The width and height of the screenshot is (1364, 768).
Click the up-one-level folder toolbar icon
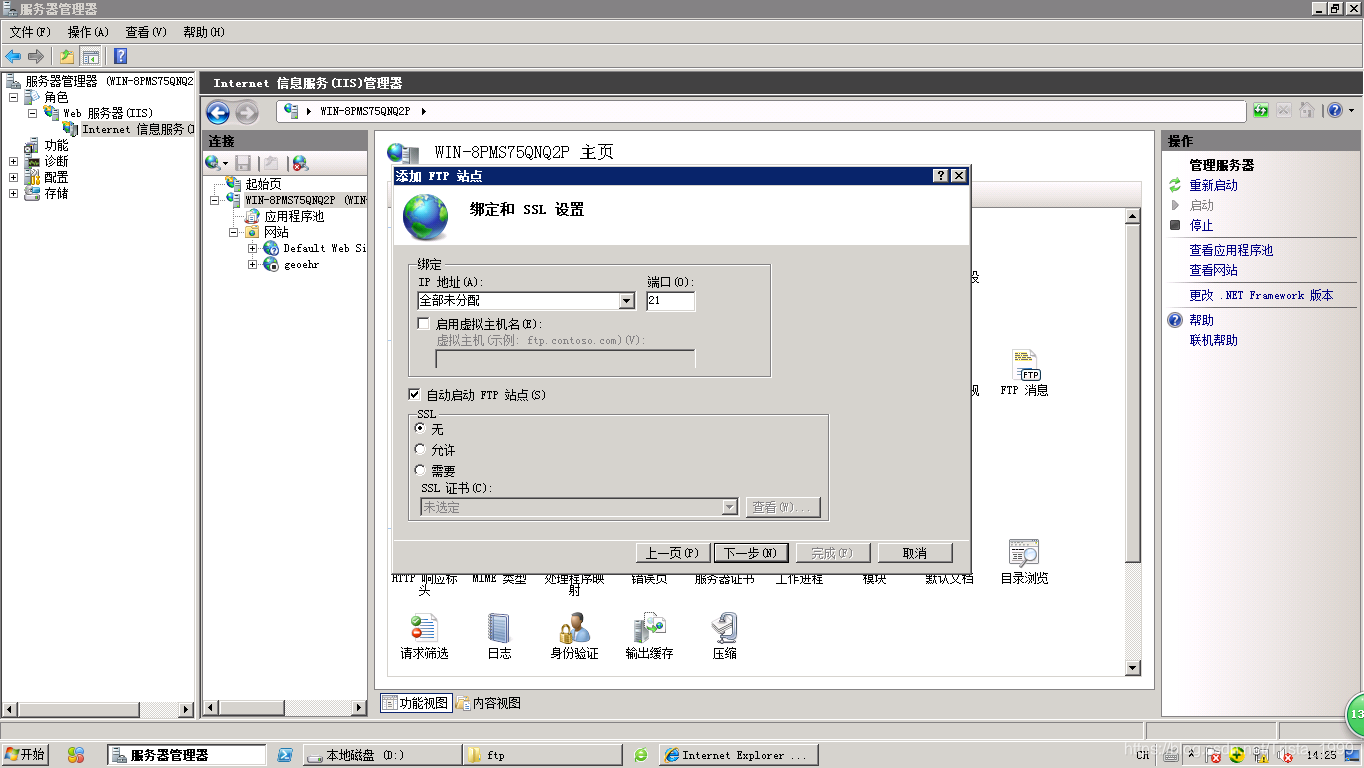pos(67,56)
